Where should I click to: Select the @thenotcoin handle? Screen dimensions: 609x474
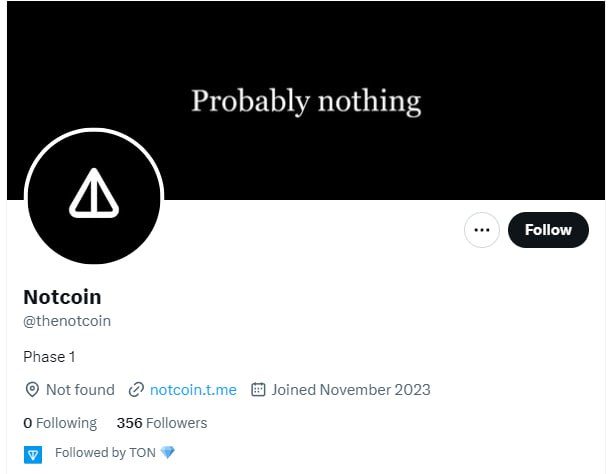point(67,321)
